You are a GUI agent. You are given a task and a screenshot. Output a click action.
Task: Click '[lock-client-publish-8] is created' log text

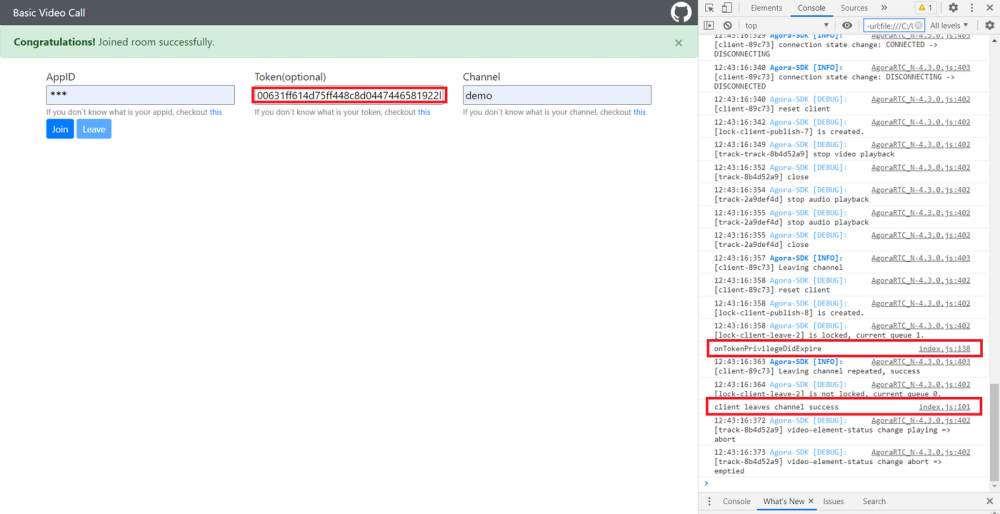click(789, 312)
